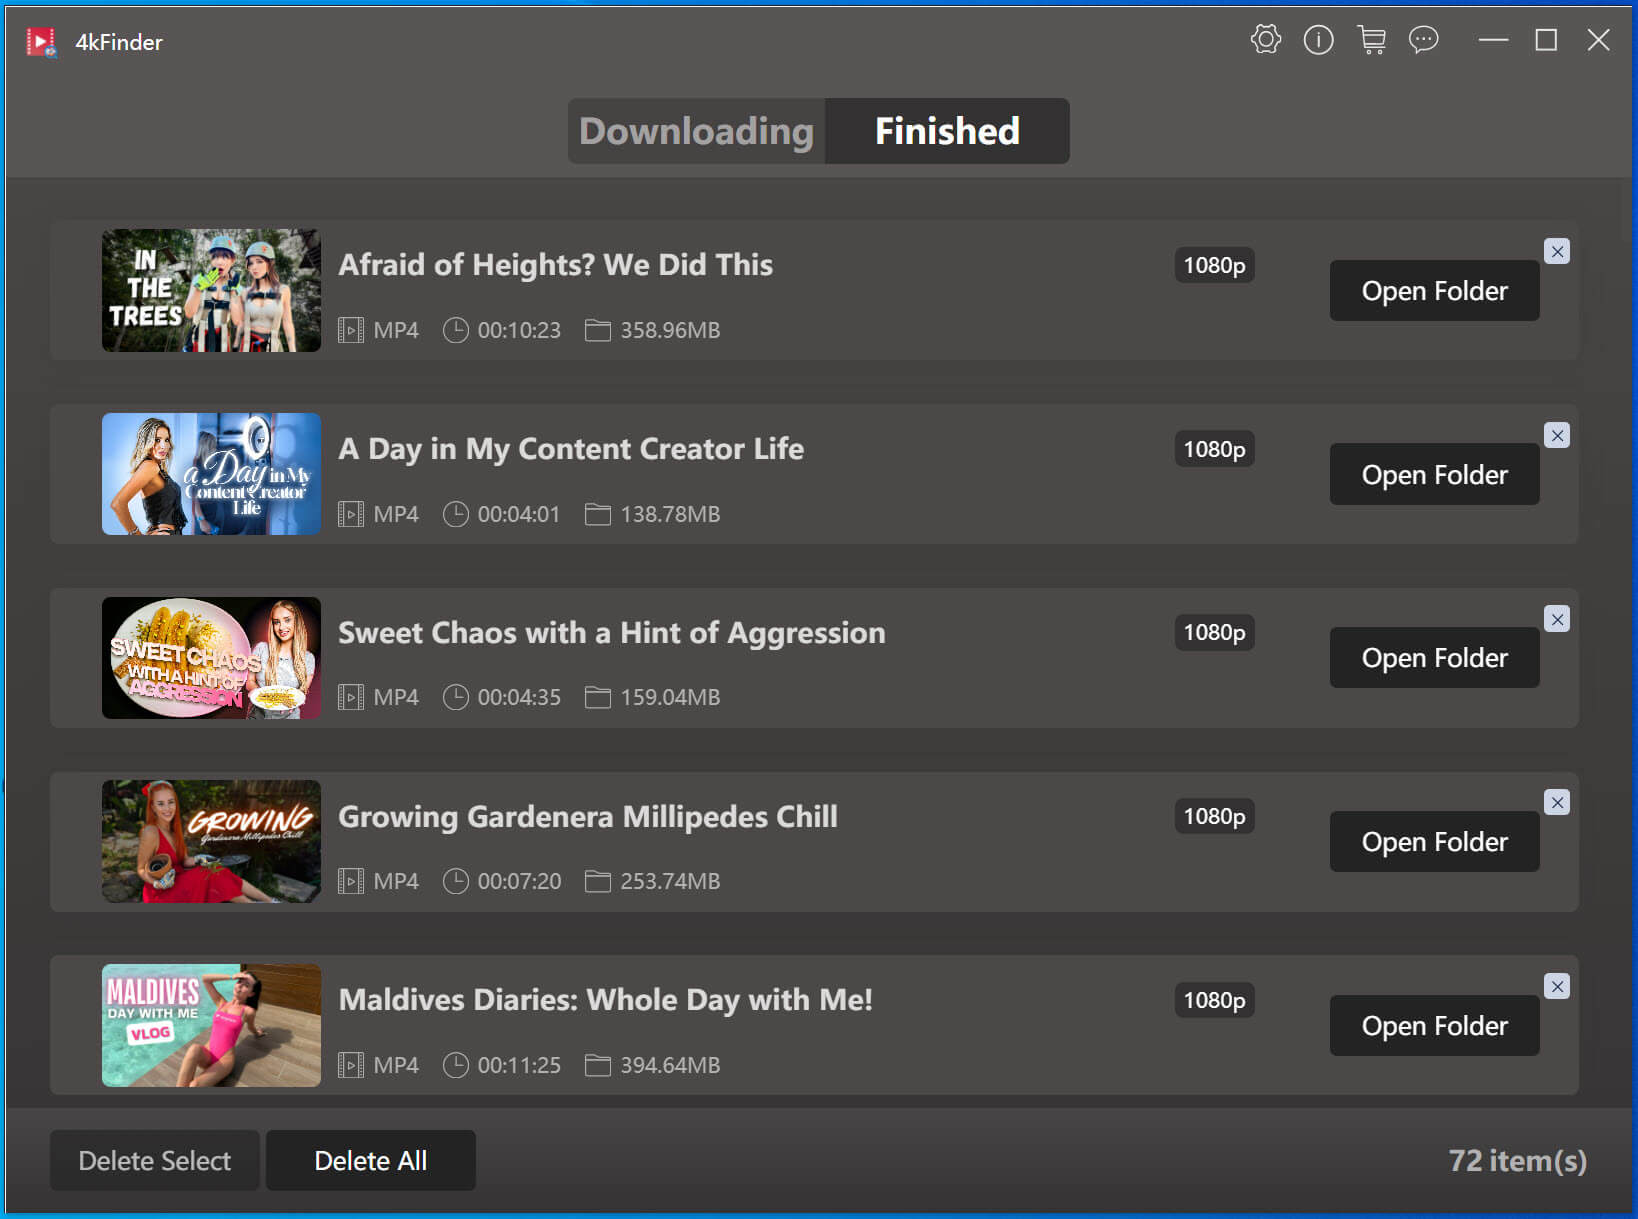This screenshot has height=1219, width=1638.
Task: Click the Delete Select button
Action: tap(154, 1161)
